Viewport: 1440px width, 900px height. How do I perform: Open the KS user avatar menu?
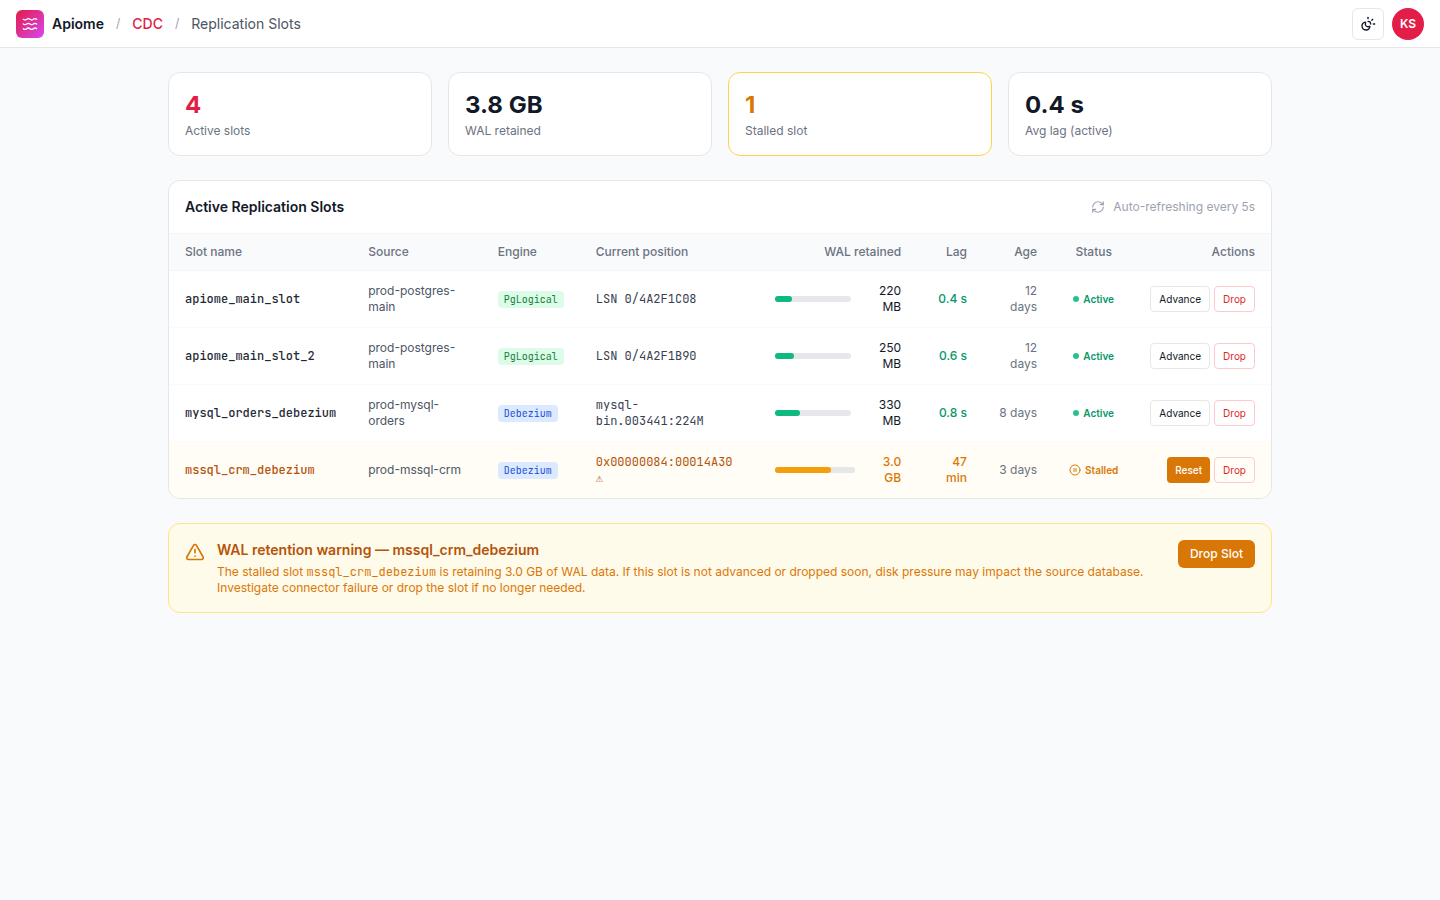click(x=1408, y=24)
